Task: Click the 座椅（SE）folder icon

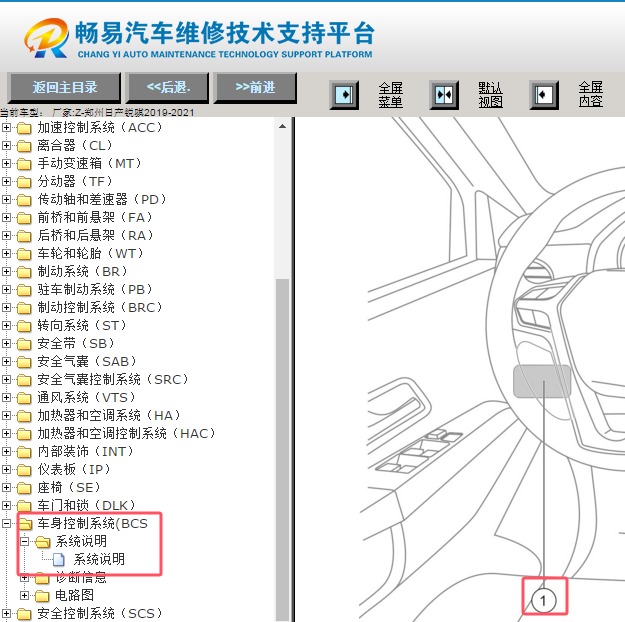Action: [24, 488]
